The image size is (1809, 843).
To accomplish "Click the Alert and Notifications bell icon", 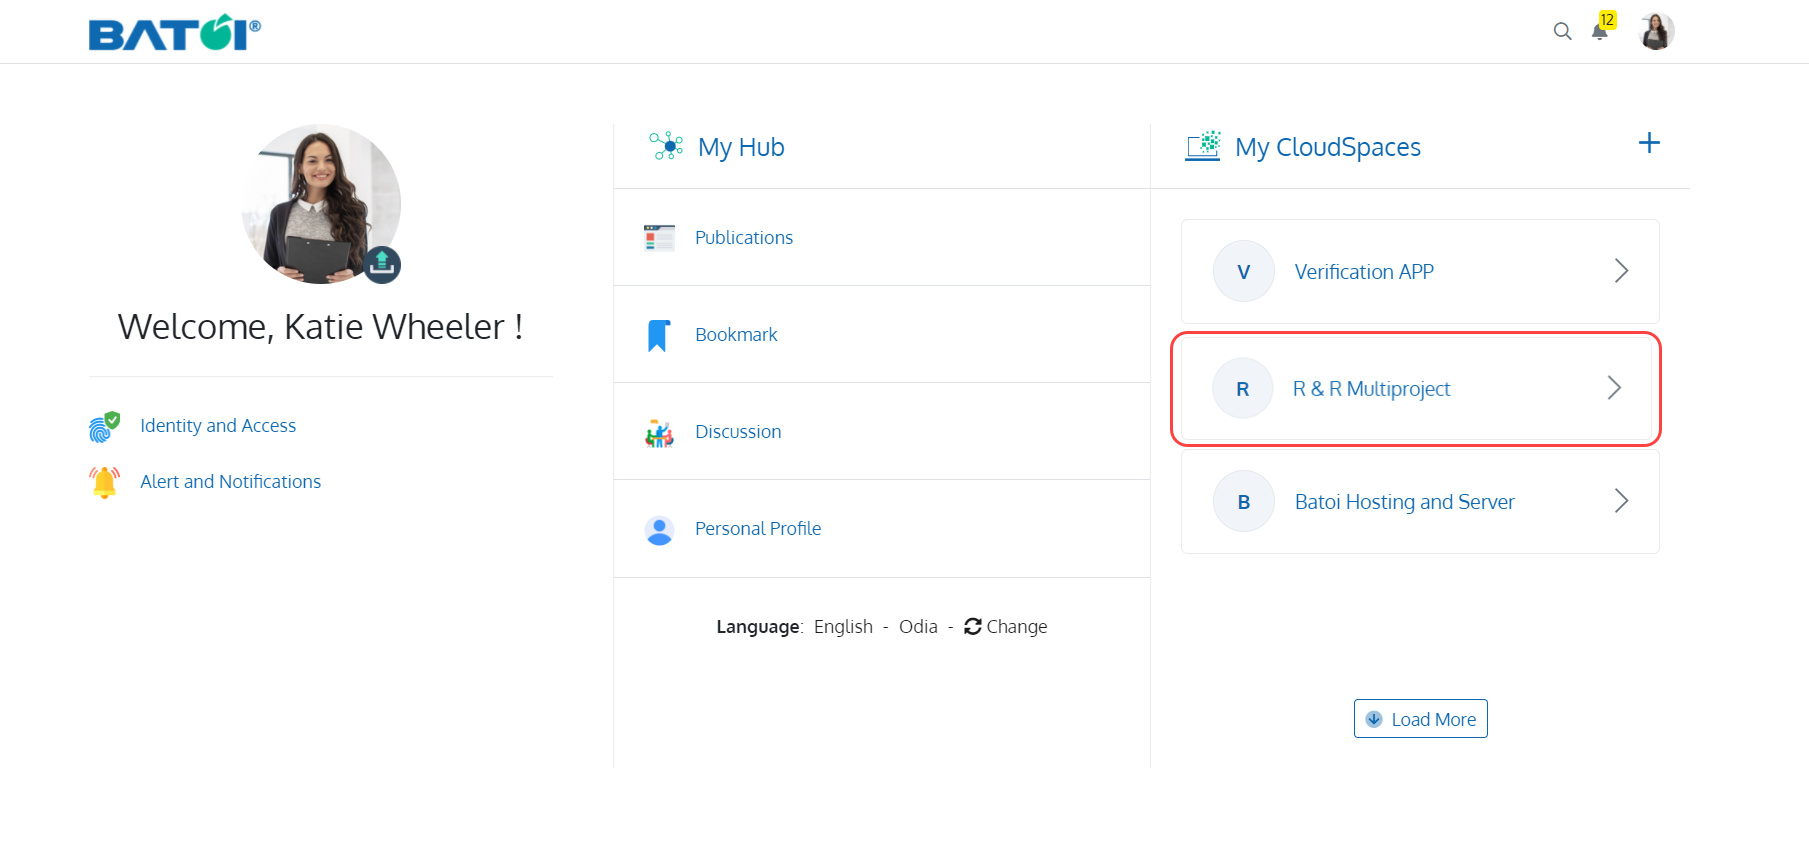I will pos(104,482).
